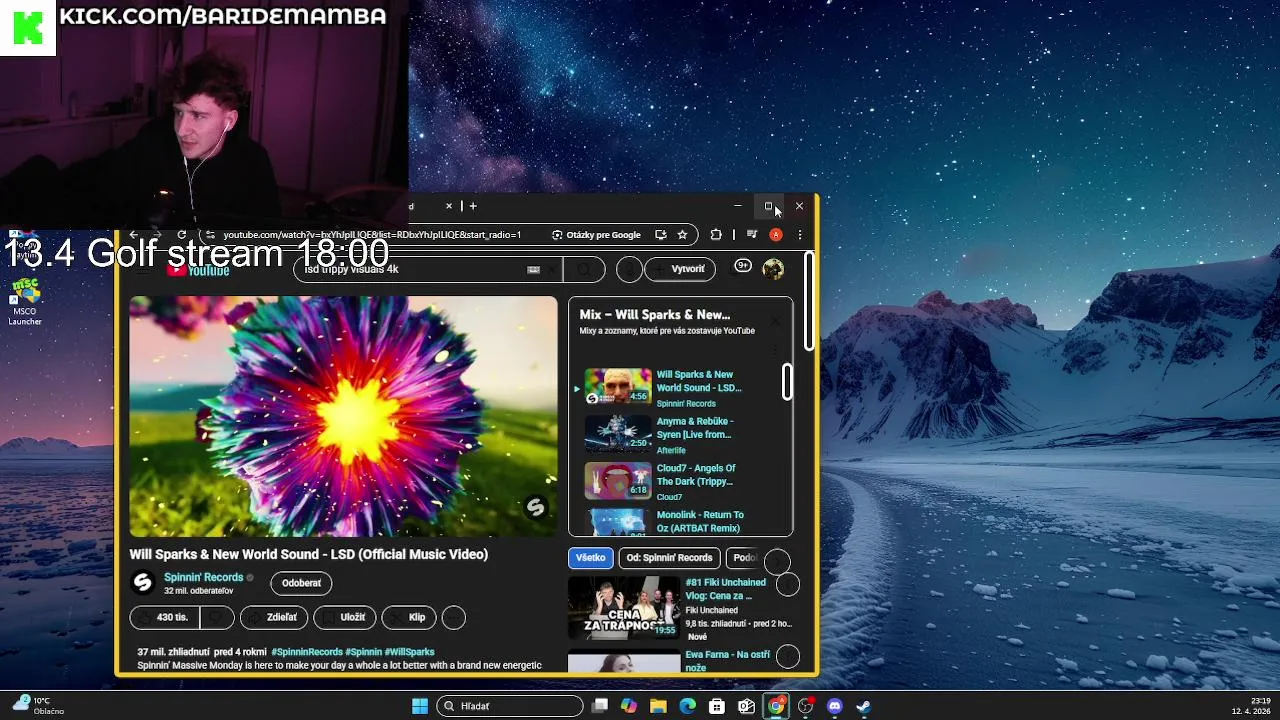Screen dimensions: 1280x720
Task: Open the Windows Start menu
Action: coord(420,706)
